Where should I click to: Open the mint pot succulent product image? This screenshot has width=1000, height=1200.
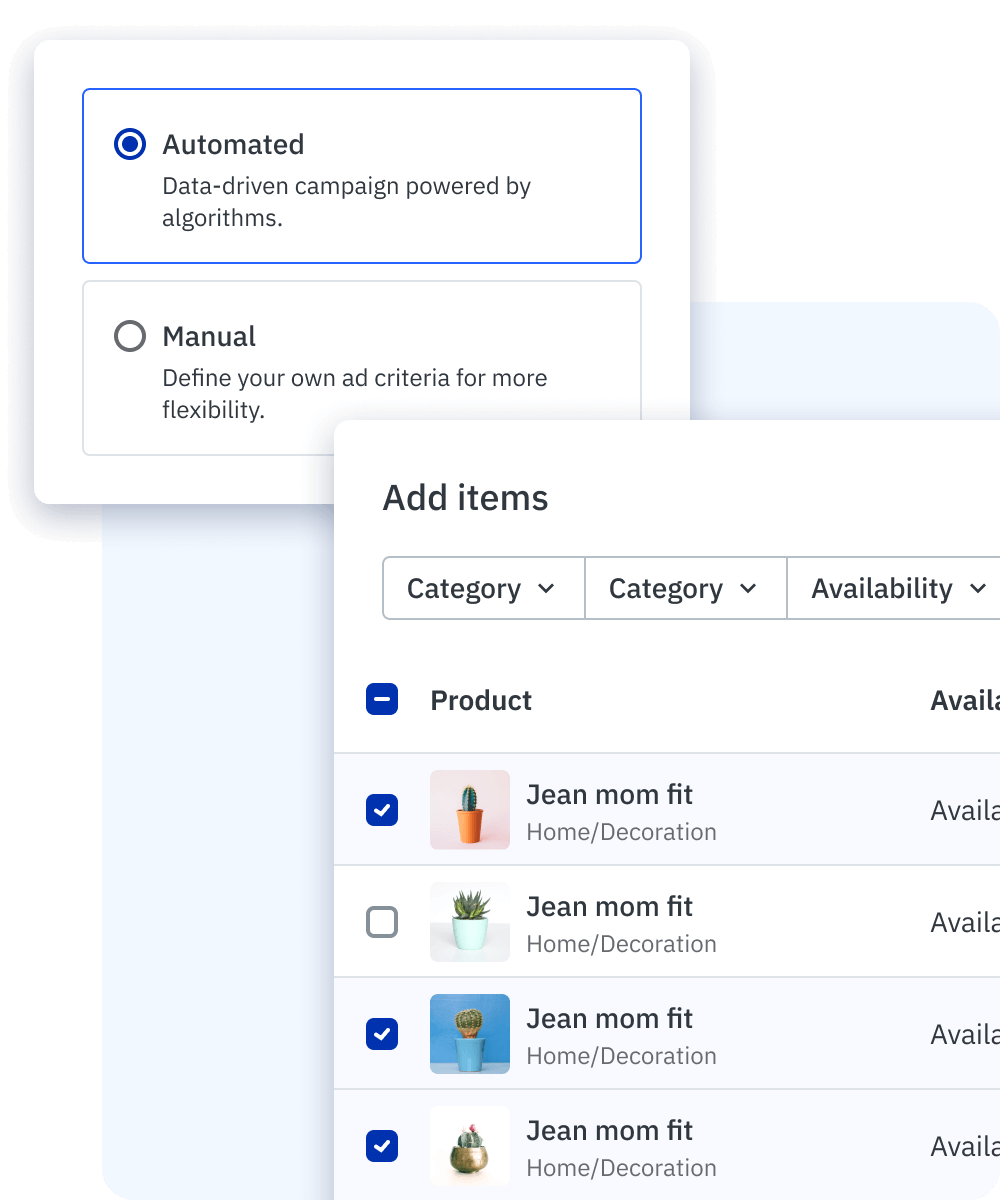coord(470,922)
